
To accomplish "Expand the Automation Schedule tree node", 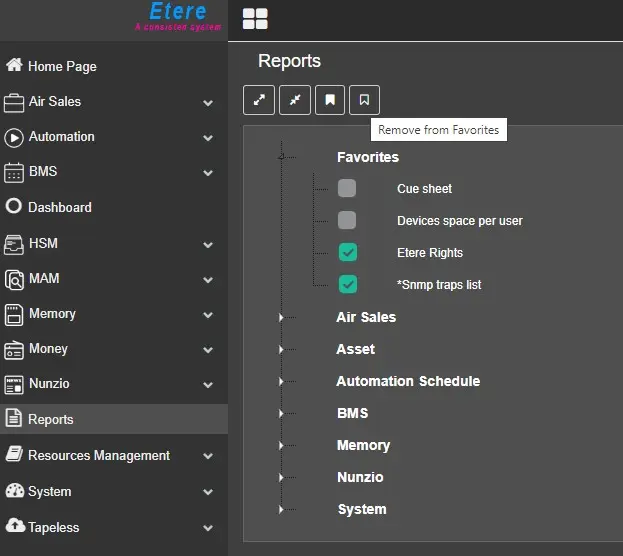I will 281,381.
